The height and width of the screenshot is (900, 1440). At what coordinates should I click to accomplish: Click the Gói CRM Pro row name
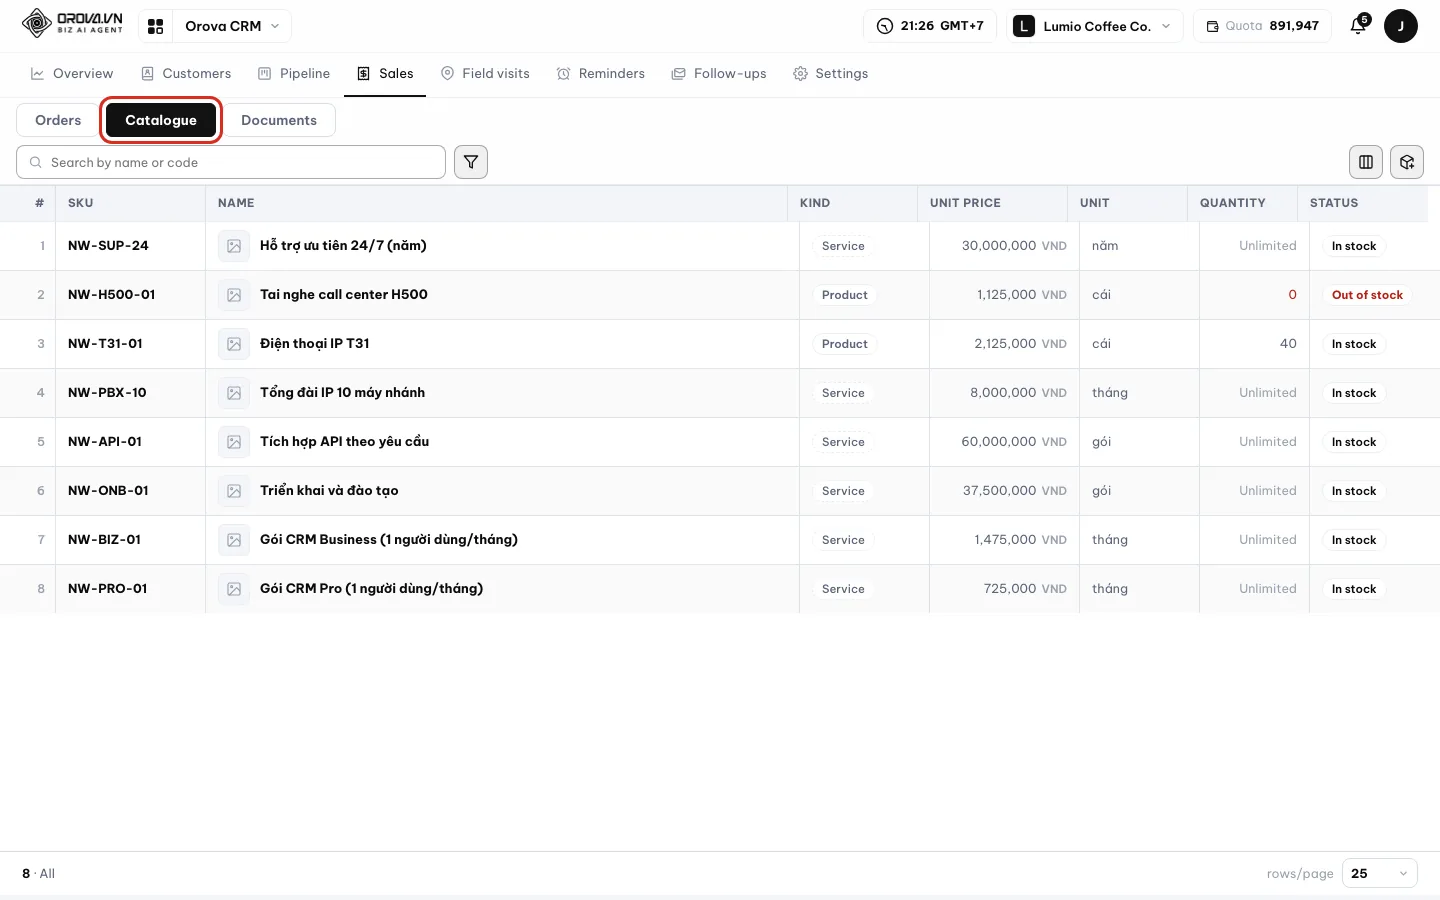tap(371, 589)
